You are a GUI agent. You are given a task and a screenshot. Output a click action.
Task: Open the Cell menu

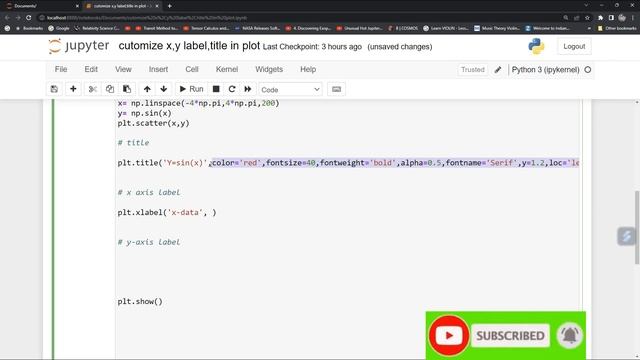click(192, 69)
